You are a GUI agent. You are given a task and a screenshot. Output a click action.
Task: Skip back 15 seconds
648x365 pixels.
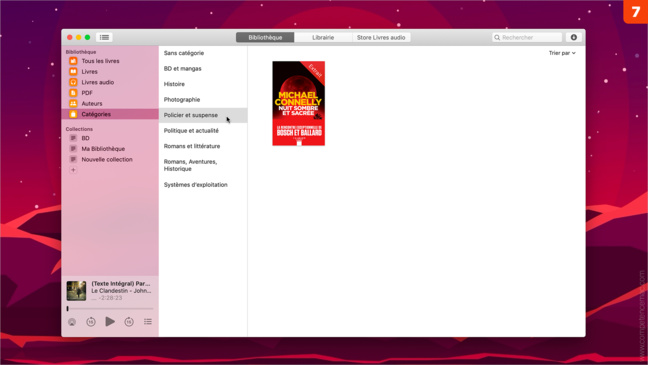(x=91, y=322)
